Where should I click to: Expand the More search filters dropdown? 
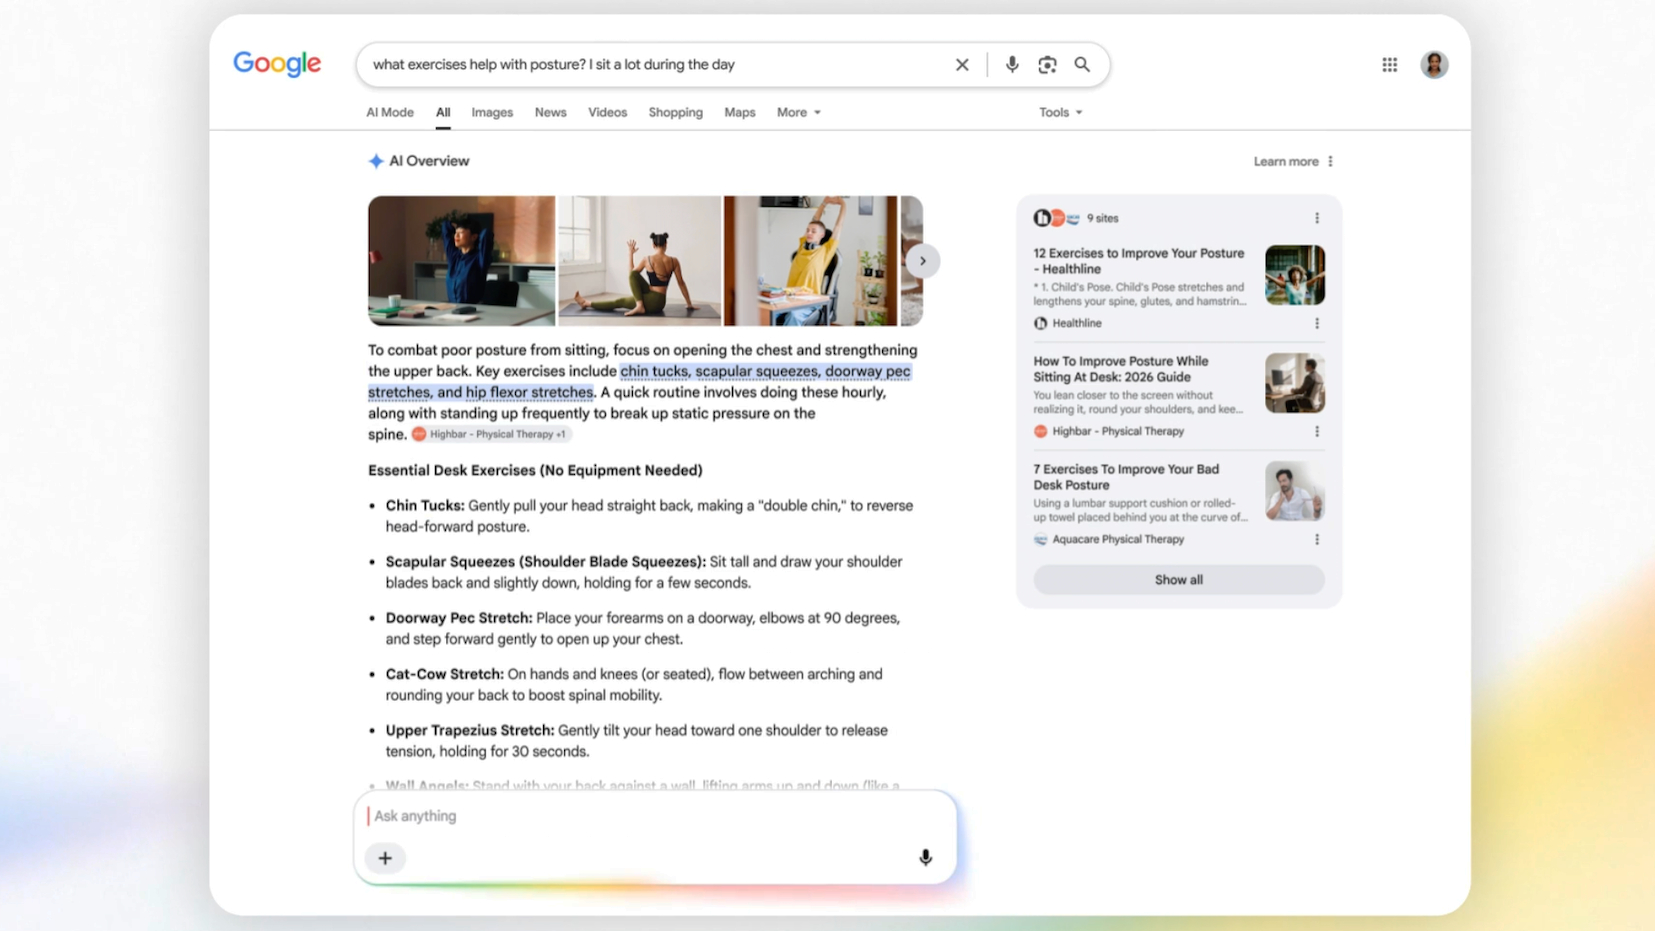pos(798,112)
